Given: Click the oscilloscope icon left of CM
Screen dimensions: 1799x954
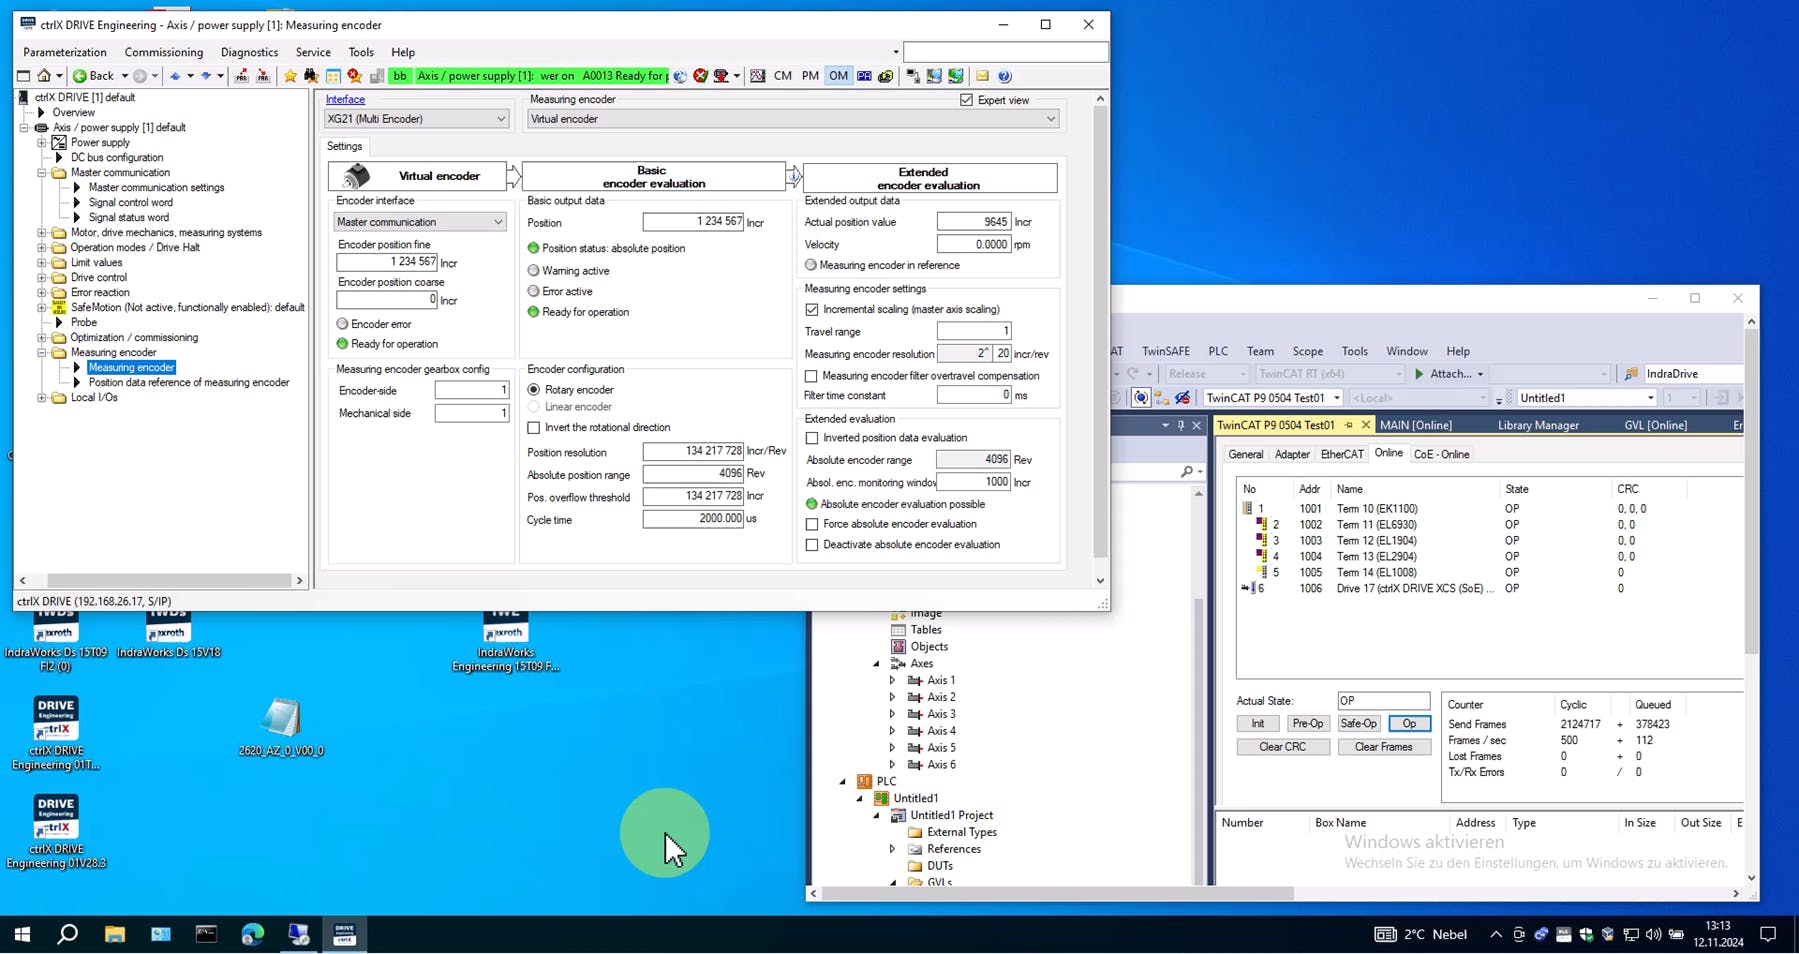Looking at the screenshot, I should pos(758,76).
